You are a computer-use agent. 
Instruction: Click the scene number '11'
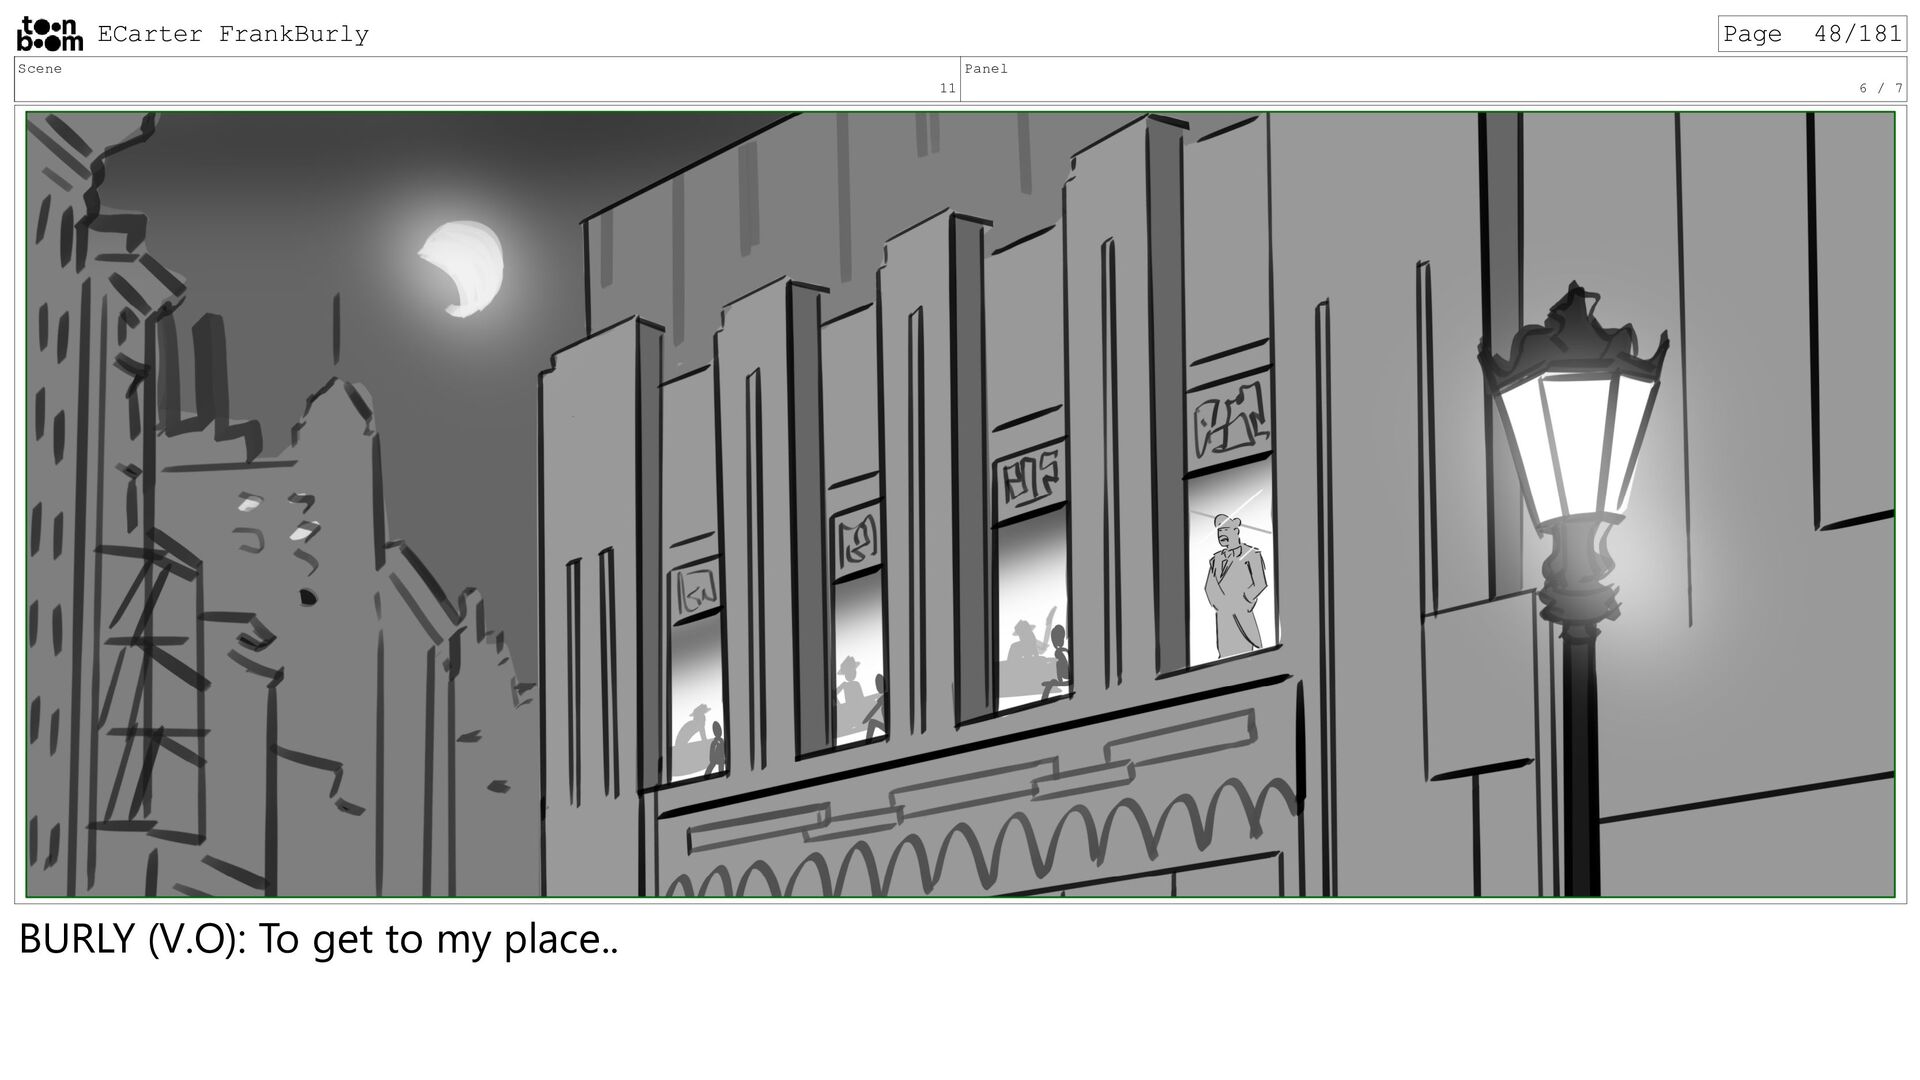(947, 89)
